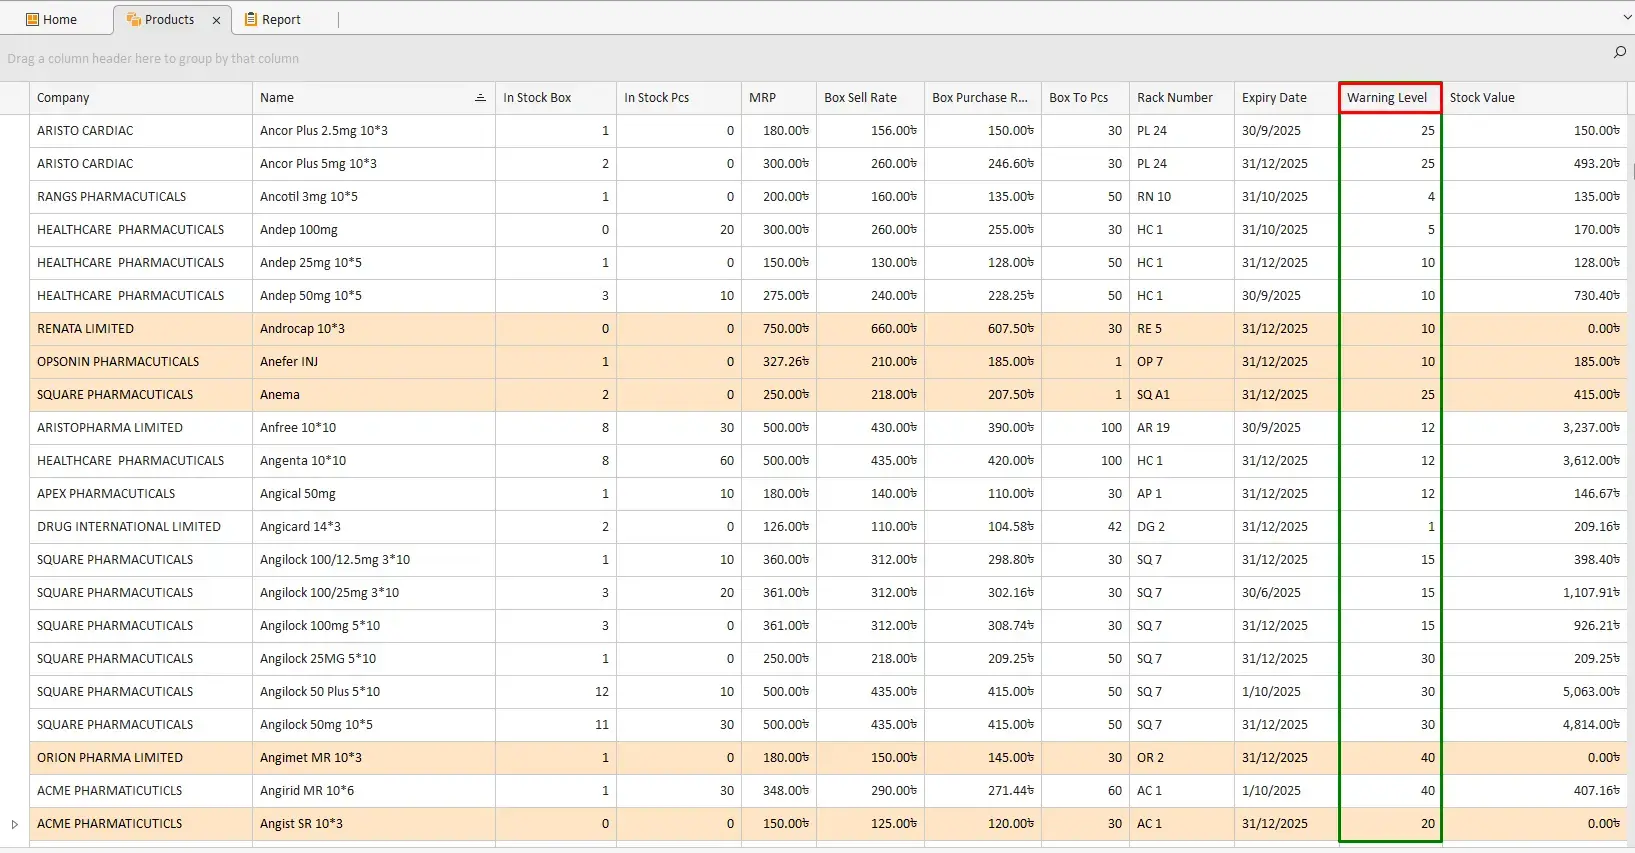The height and width of the screenshot is (853, 1635).
Task: Click the Report tab icon
Action: (x=251, y=19)
